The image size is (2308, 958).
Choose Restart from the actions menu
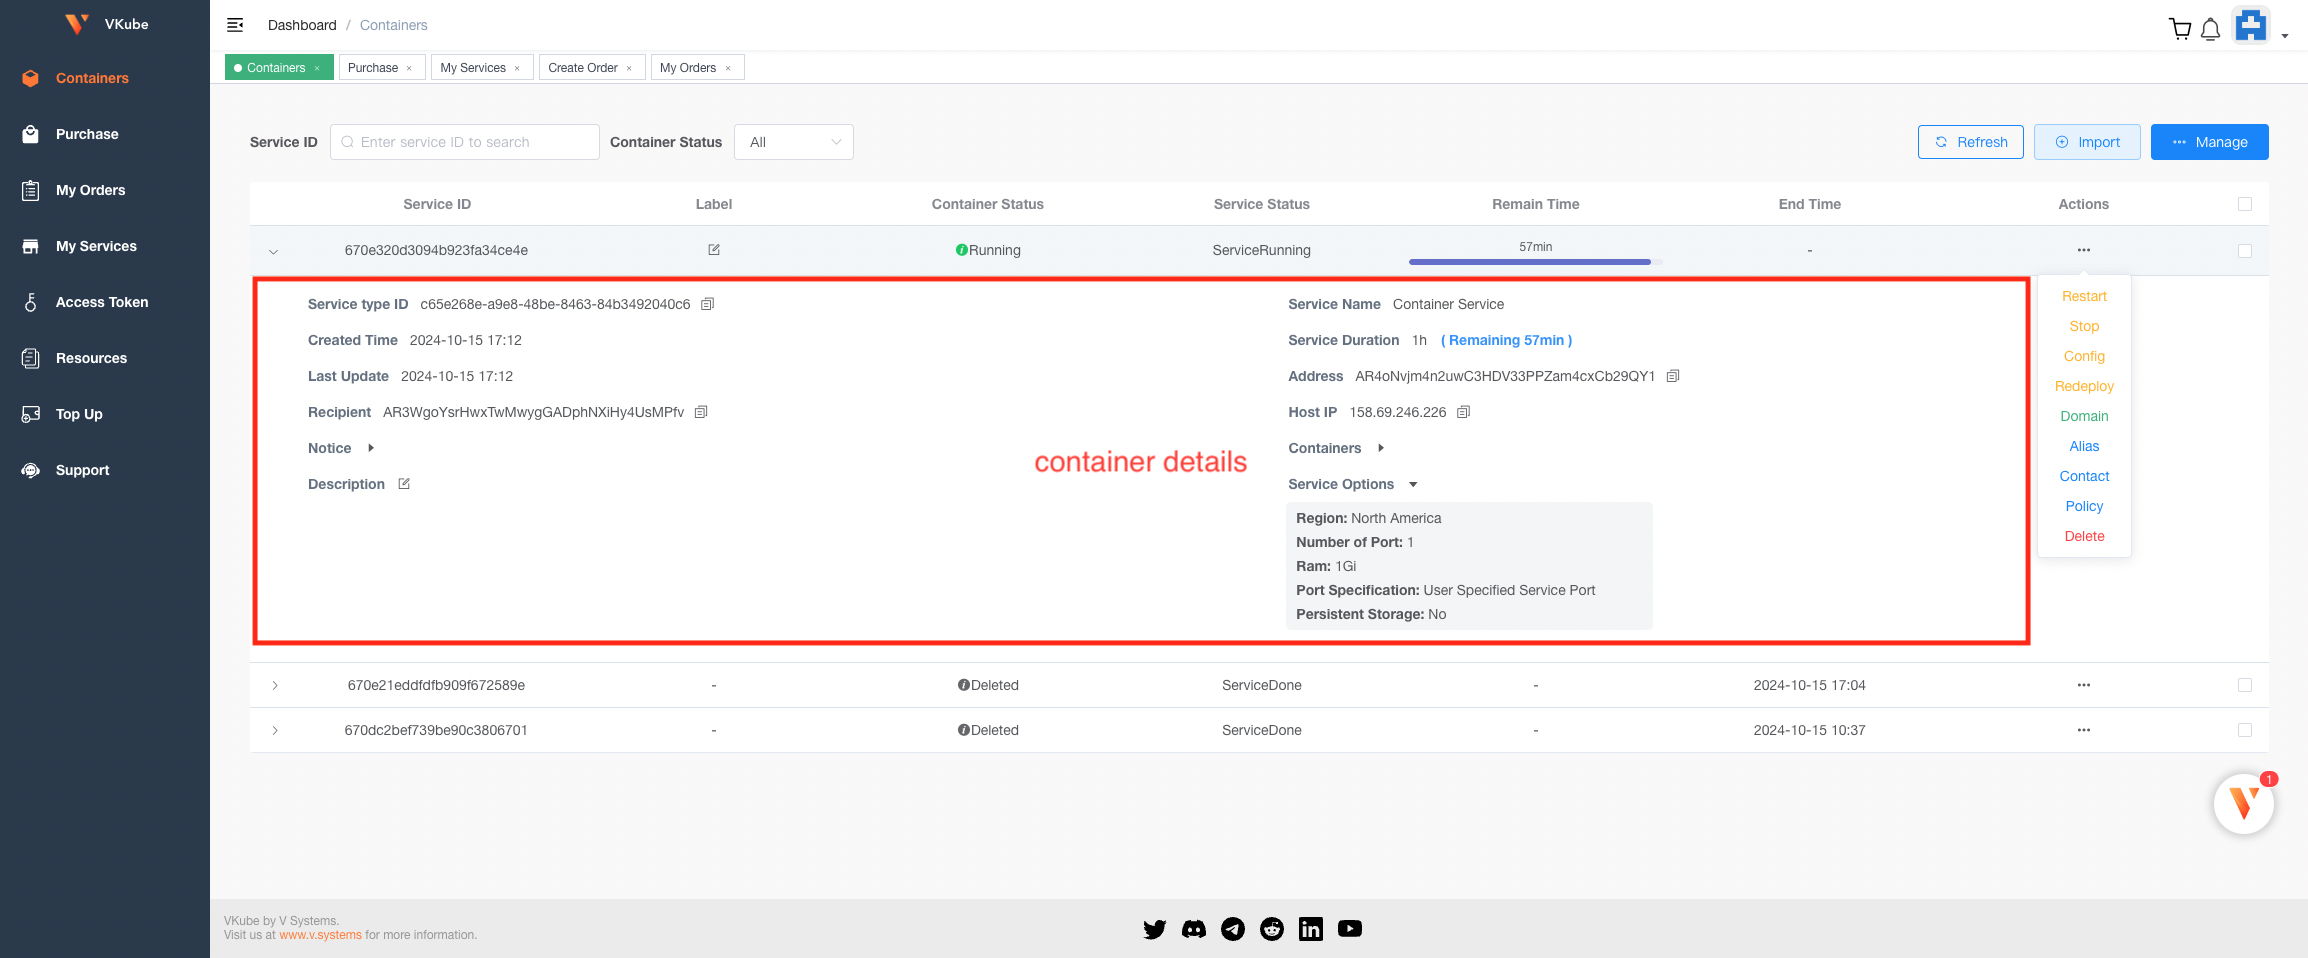(x=2084, y=296)
